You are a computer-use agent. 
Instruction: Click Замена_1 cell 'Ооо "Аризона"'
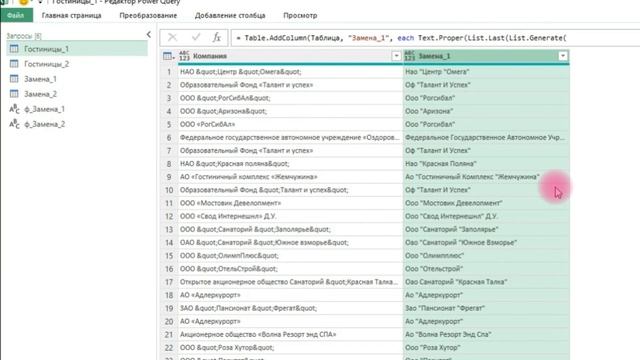coord(486,111)
